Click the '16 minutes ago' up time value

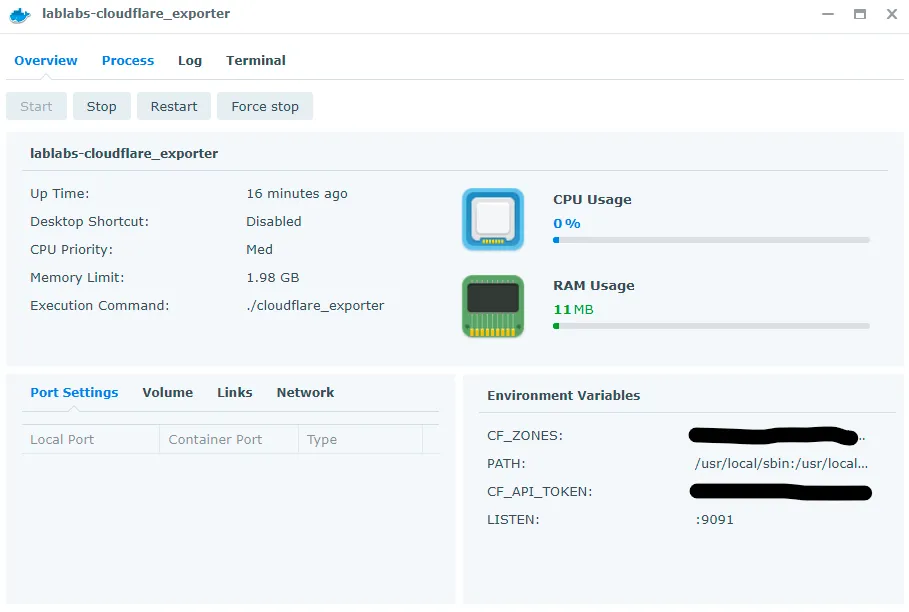[x=297, y=194]
